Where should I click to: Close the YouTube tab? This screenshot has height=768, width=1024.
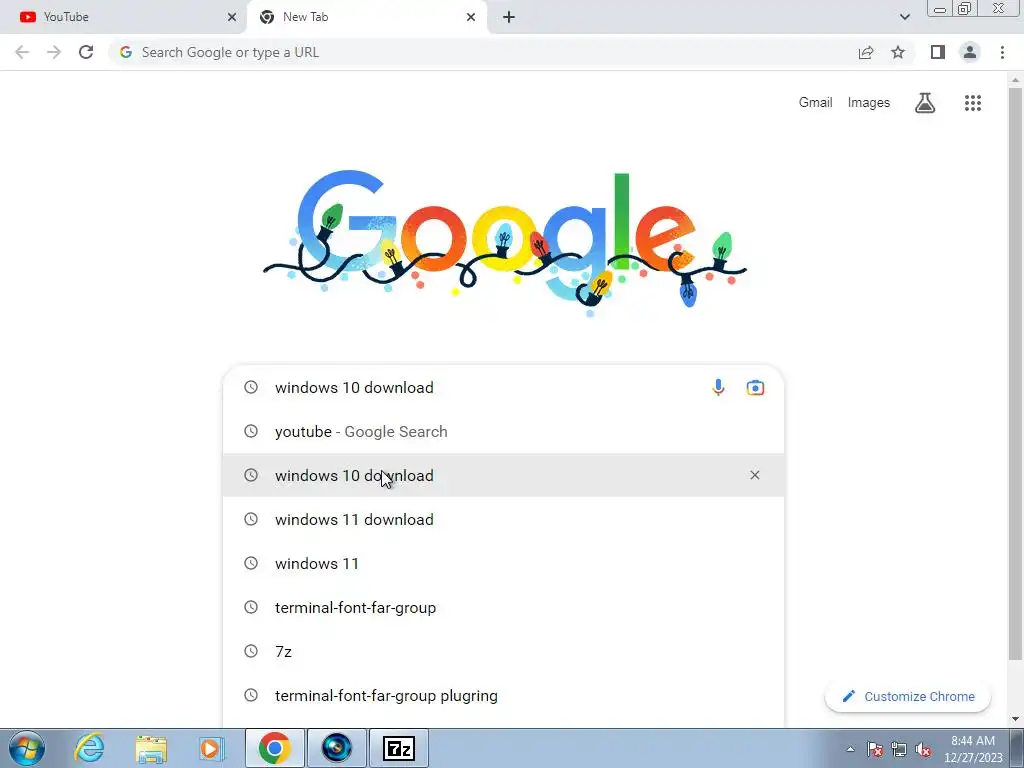click(x=232, y=17)
